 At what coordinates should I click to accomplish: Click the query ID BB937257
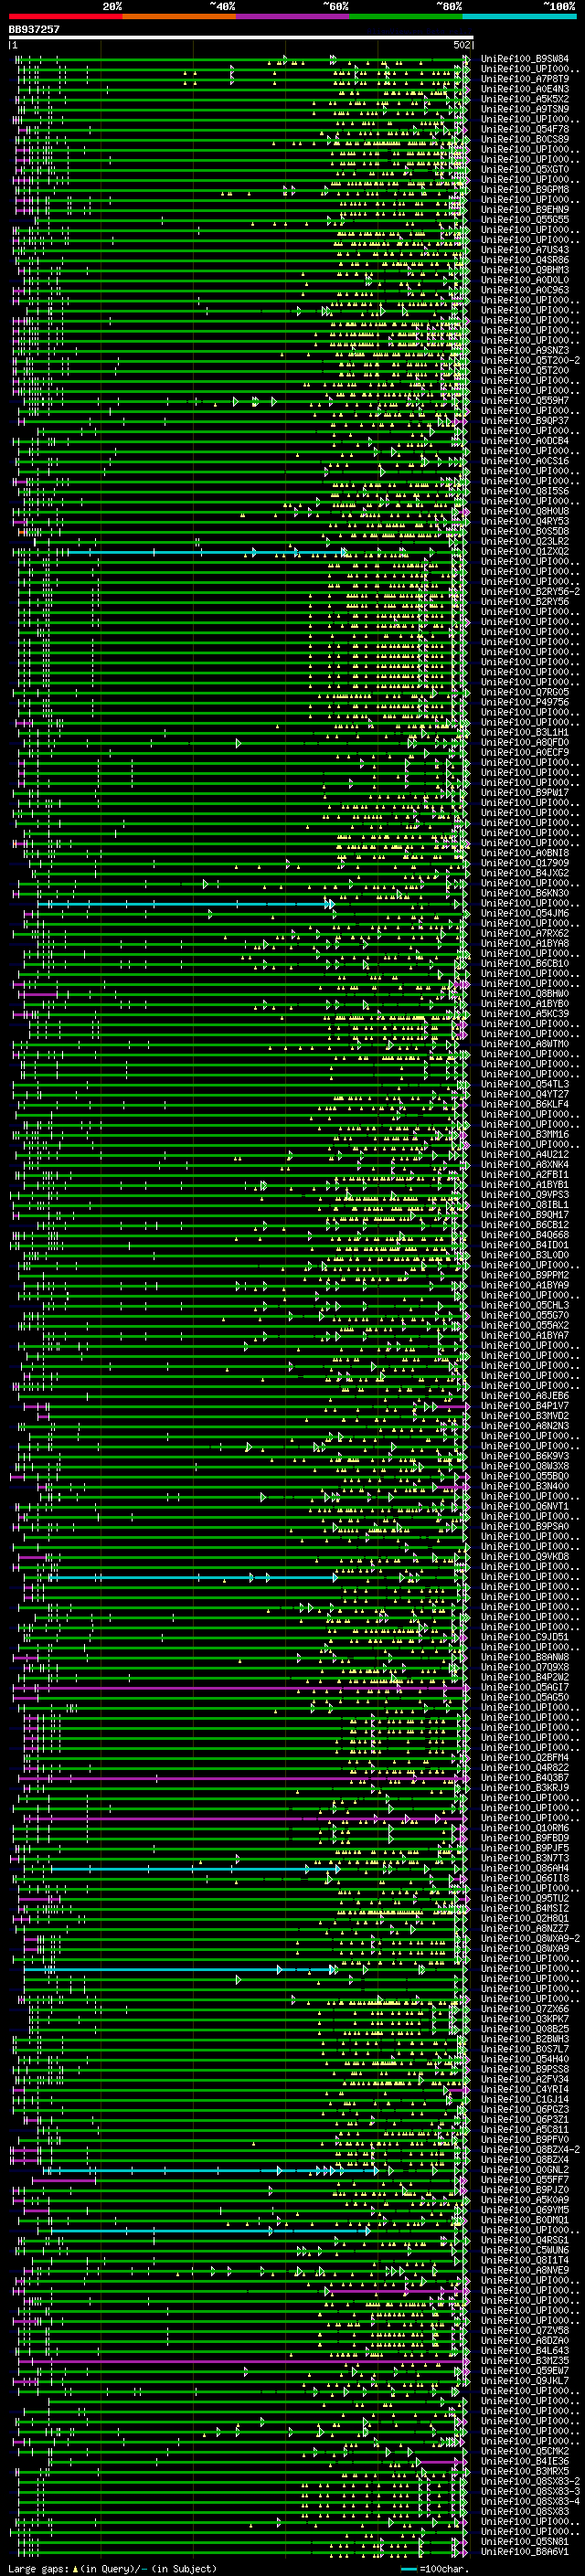coord(34,30)
